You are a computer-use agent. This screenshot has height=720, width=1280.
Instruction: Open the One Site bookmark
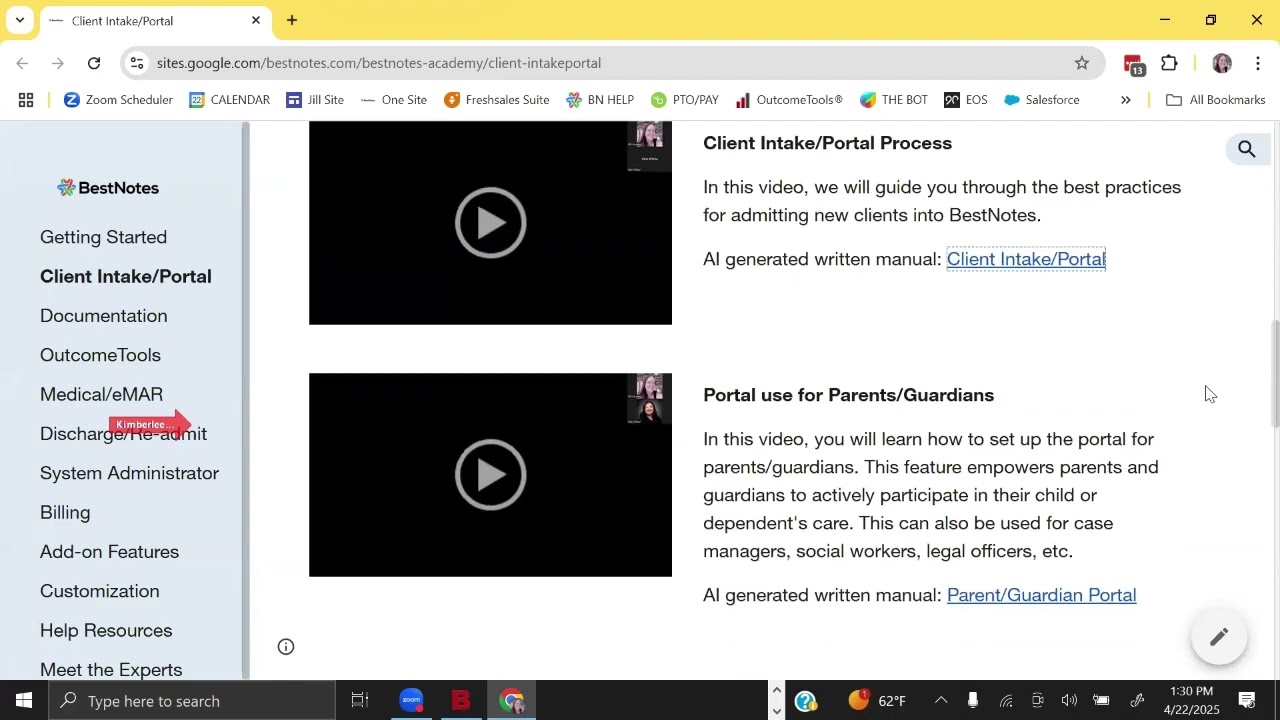pos(393,100)
